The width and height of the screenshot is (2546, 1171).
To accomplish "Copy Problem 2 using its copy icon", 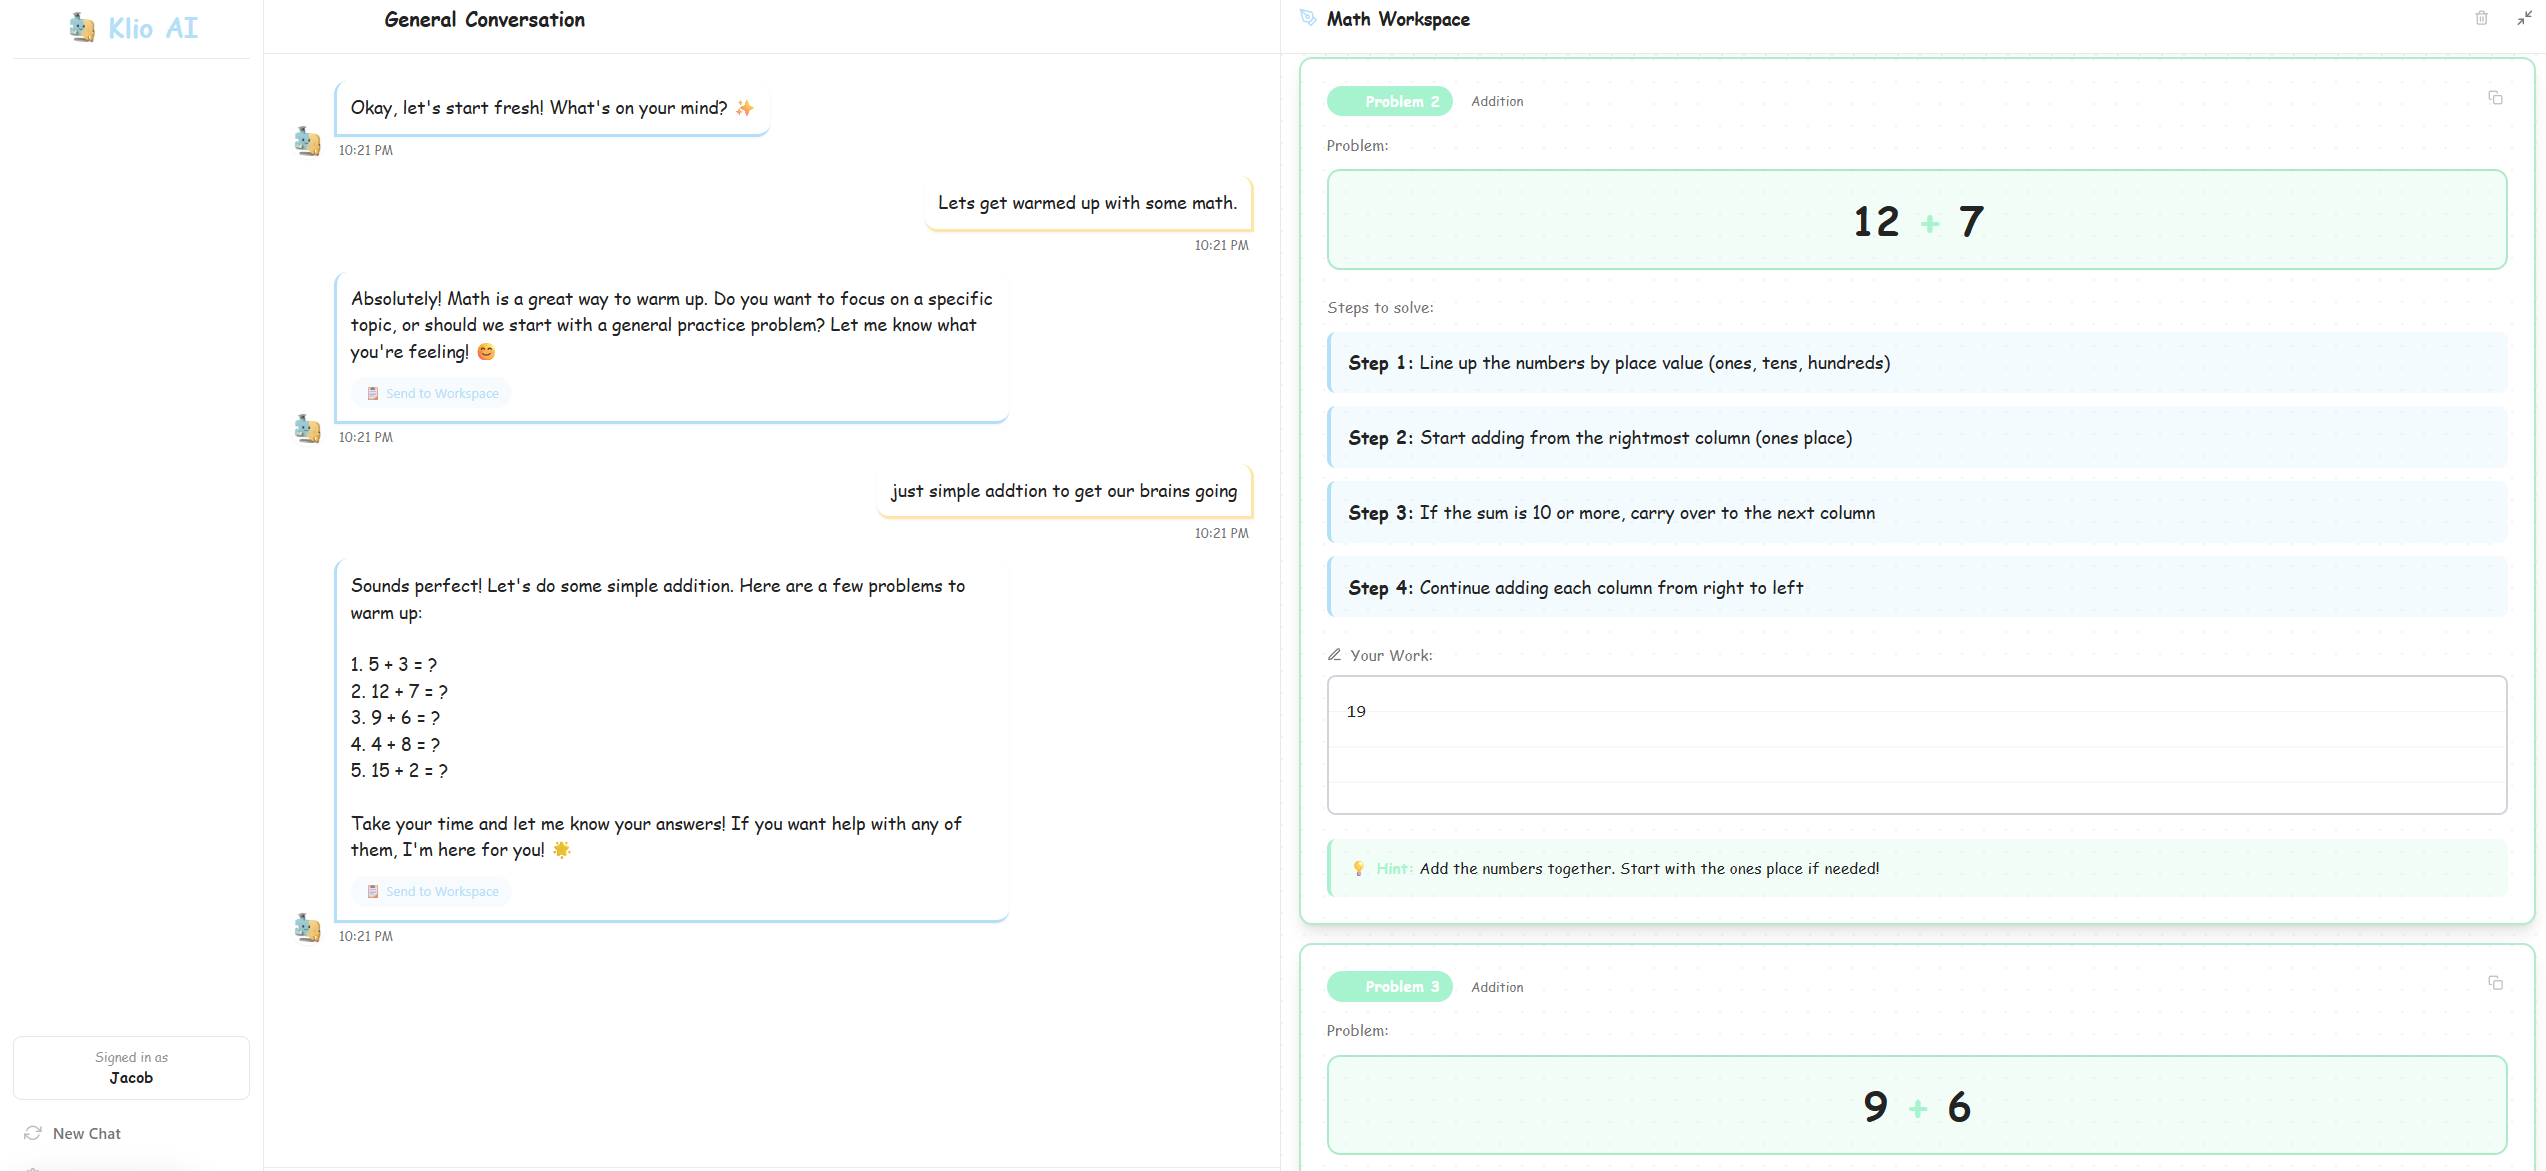I will (2495, 97).
